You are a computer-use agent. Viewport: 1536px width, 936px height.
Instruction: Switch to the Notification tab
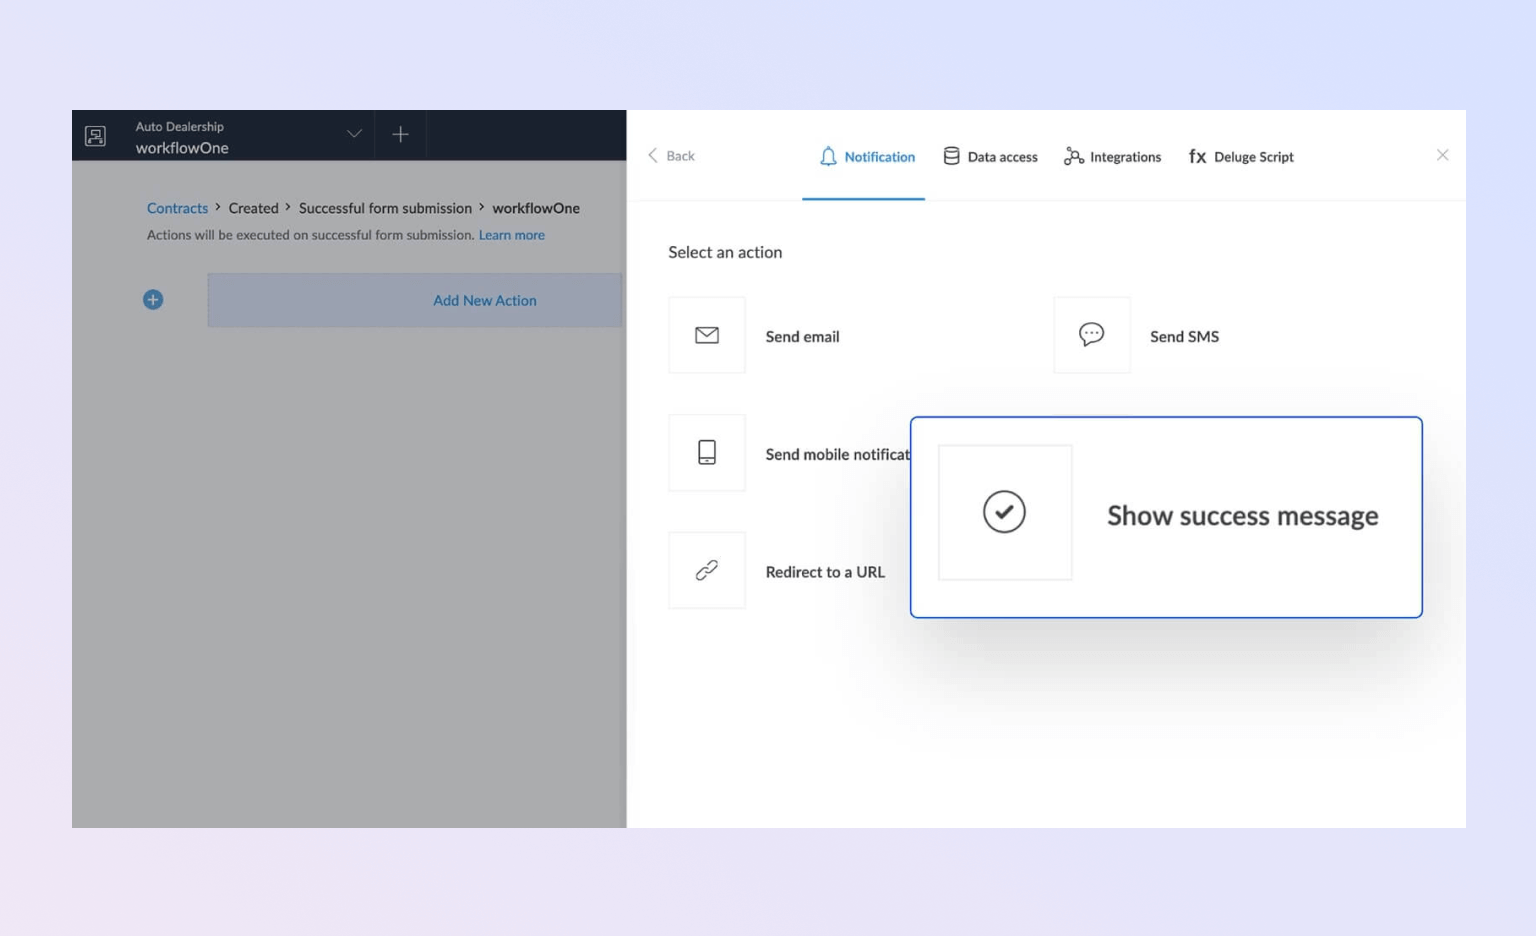867,157
